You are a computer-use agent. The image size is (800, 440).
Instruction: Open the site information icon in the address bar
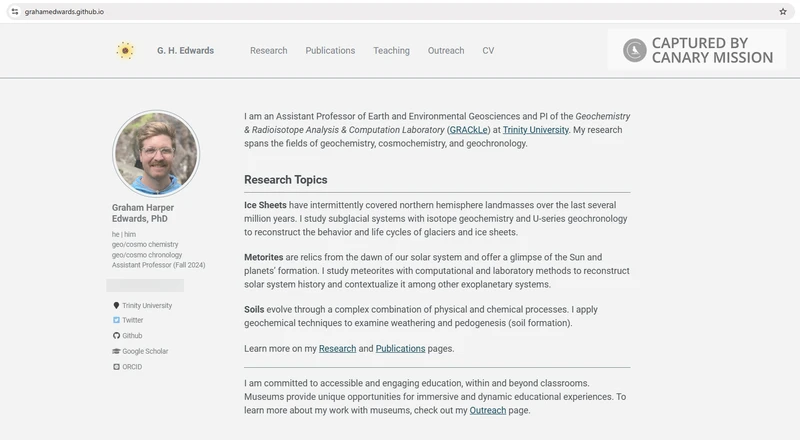click(x=15, y=12)
